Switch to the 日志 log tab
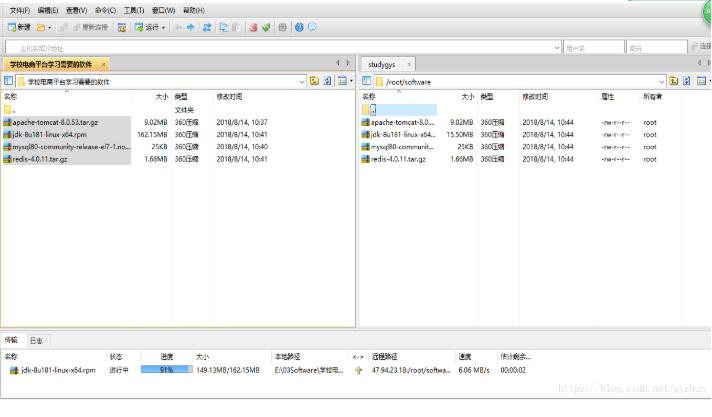 (x=36, y=340)
